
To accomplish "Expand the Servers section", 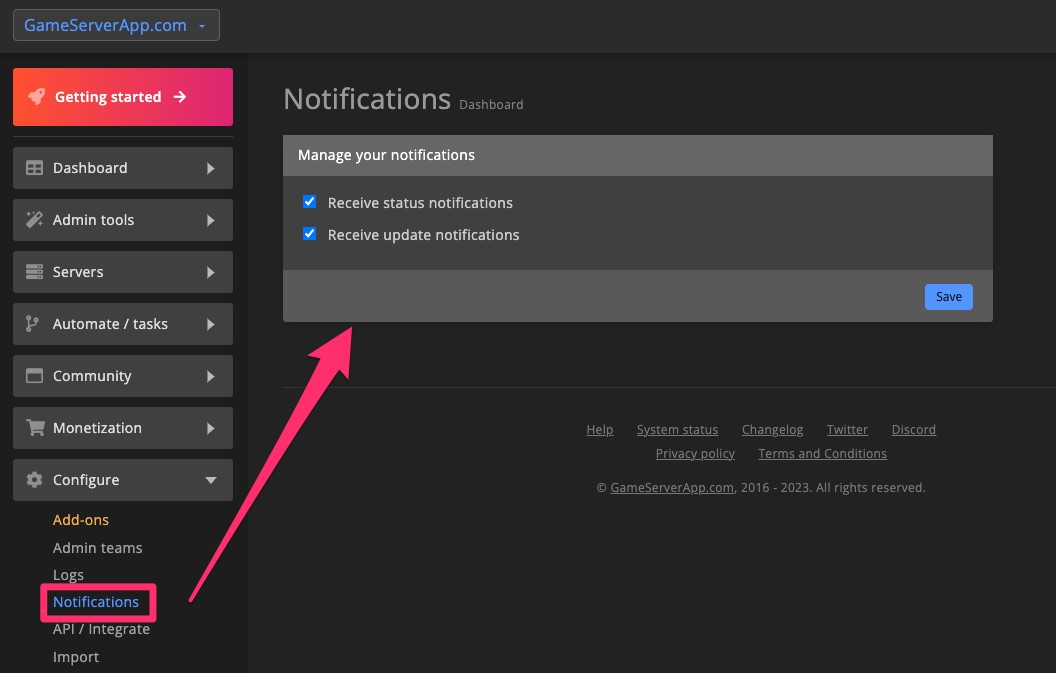I will [x=122, y=271].
